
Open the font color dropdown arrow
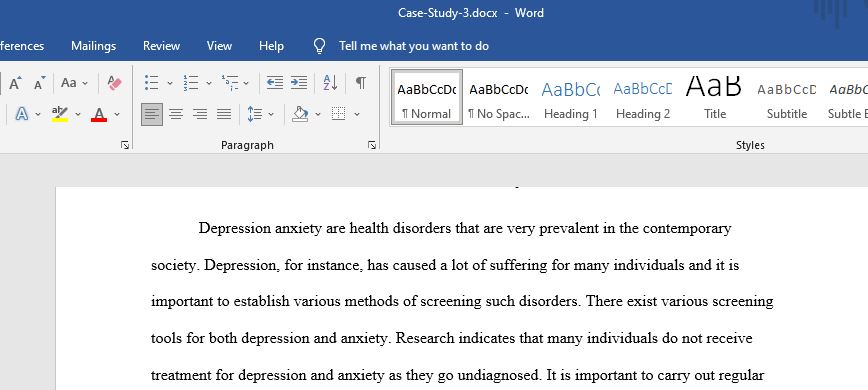coord(117,115)
